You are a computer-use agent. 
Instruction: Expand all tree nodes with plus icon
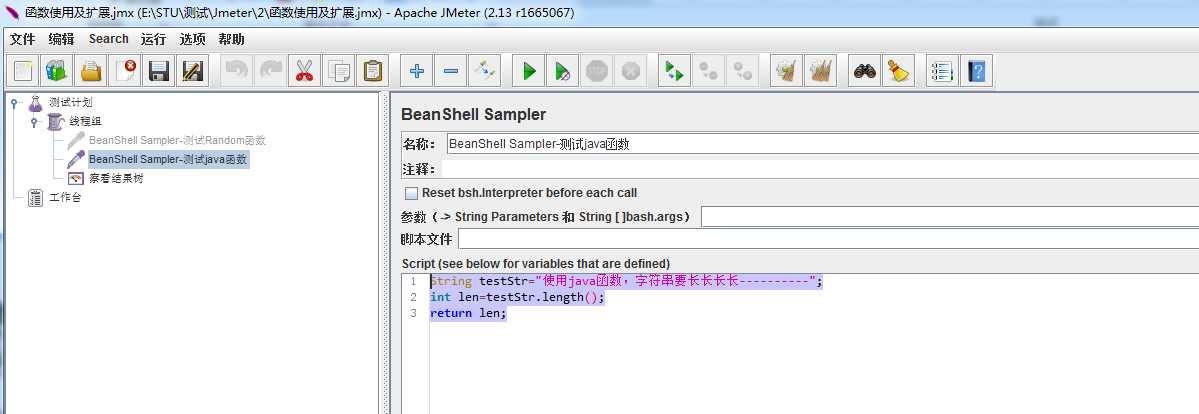point(417,71)
